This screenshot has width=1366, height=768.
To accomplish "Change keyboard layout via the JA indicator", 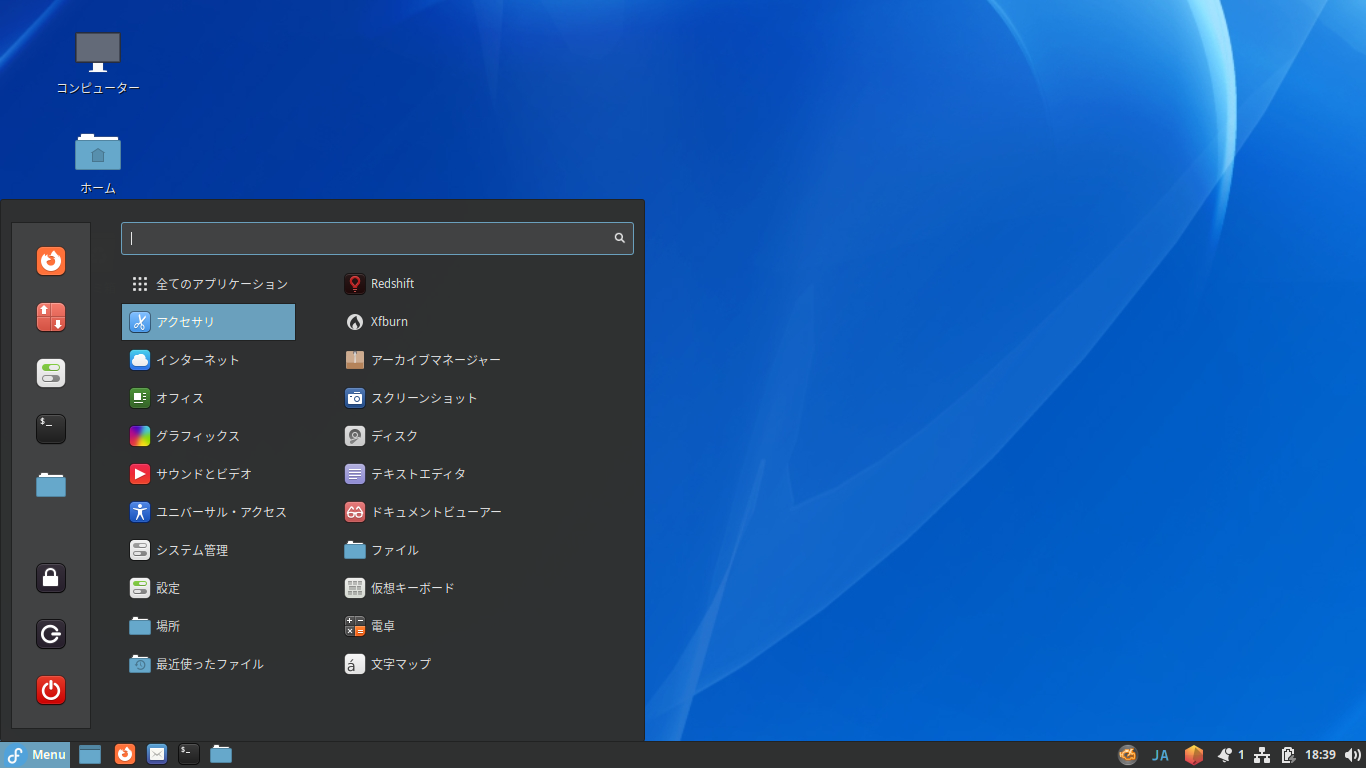I will (x=1160, y=755).
